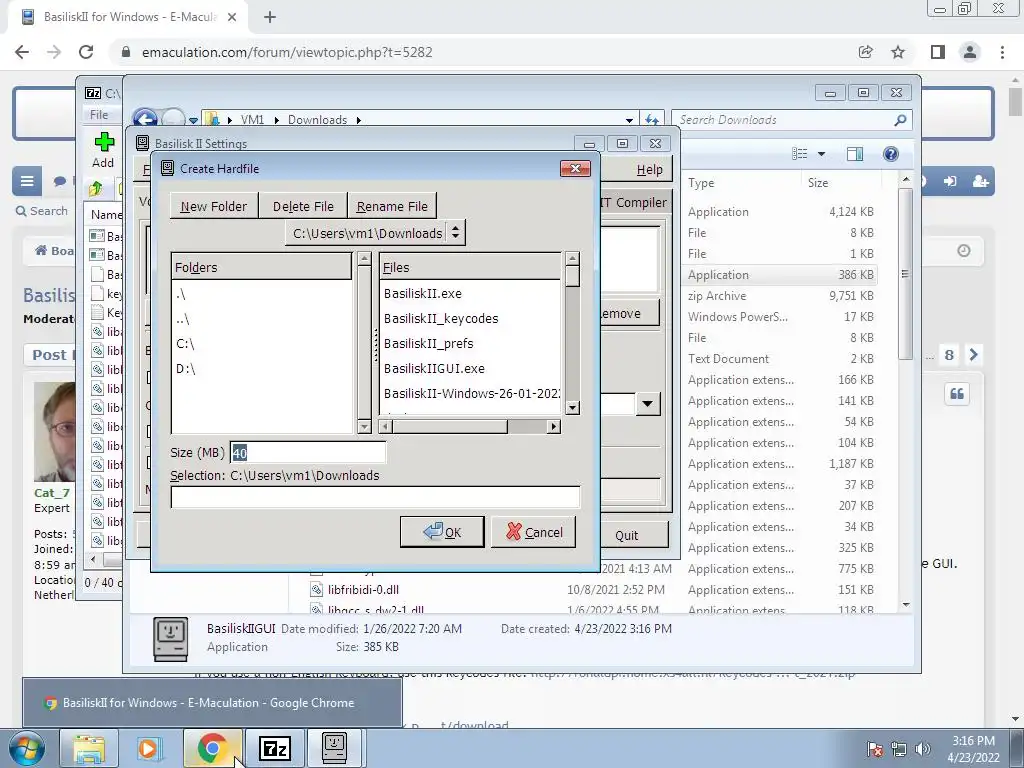Click 7-Zip icon on taskbar

pyautogui.click(x=274, y=749)
